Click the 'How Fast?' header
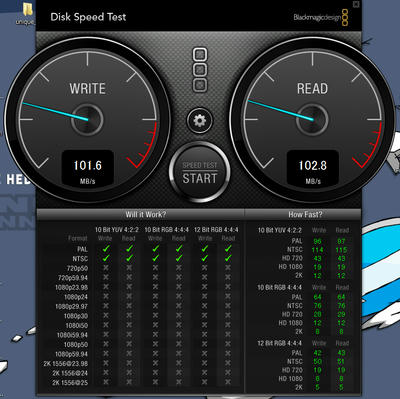This screenshot has width=400, height=399. pos(305,214)
